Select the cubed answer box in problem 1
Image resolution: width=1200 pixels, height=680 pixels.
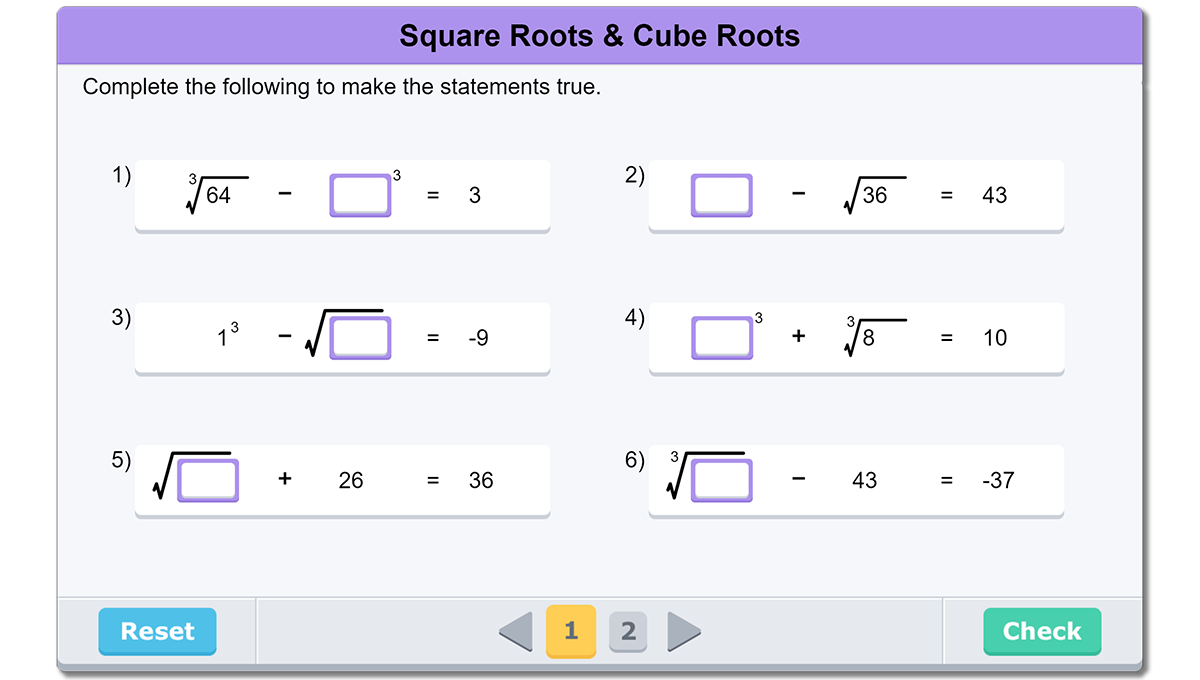tap(360, 196)
